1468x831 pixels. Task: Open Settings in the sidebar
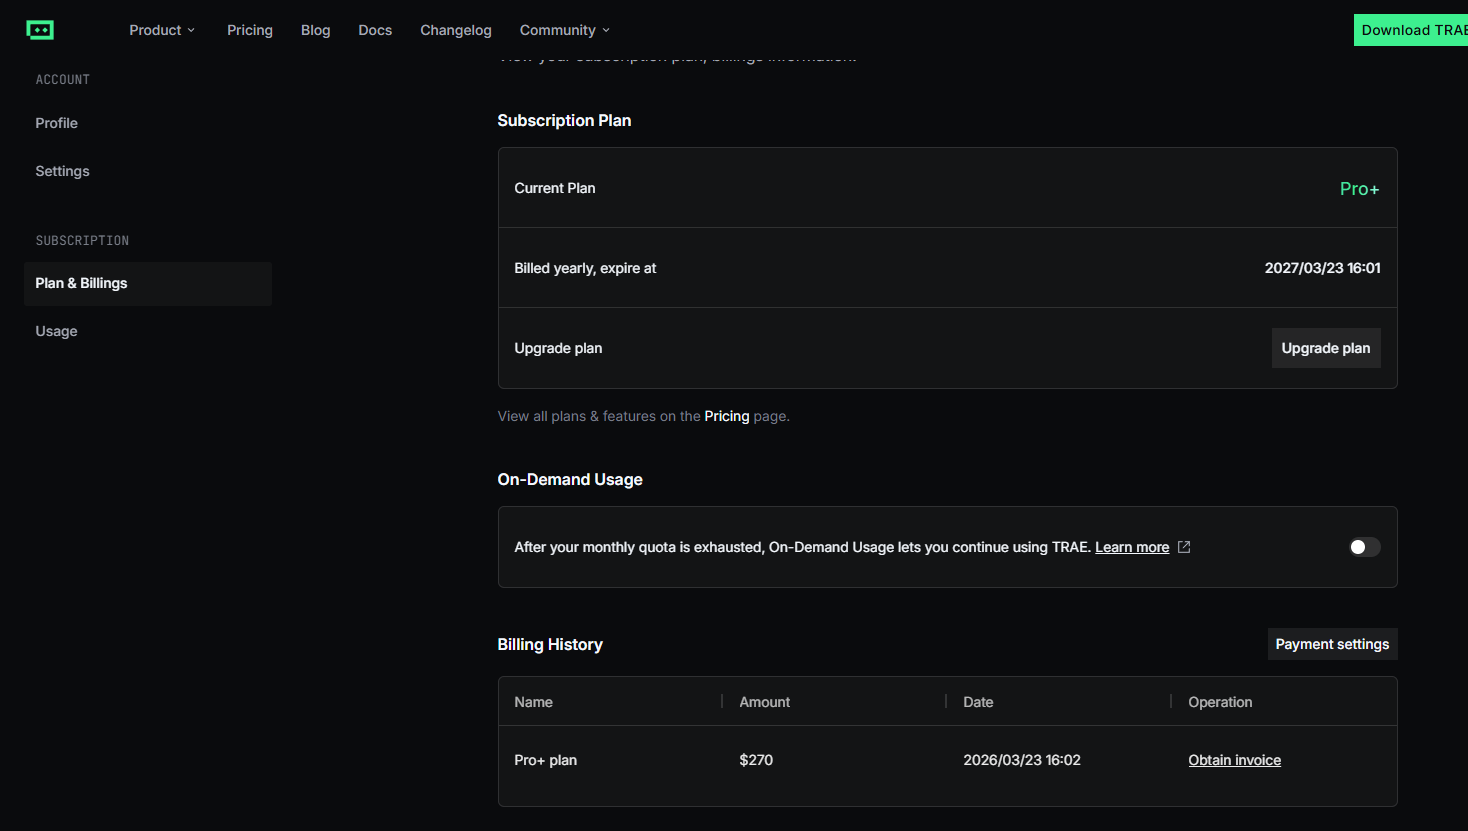point(62,171)
